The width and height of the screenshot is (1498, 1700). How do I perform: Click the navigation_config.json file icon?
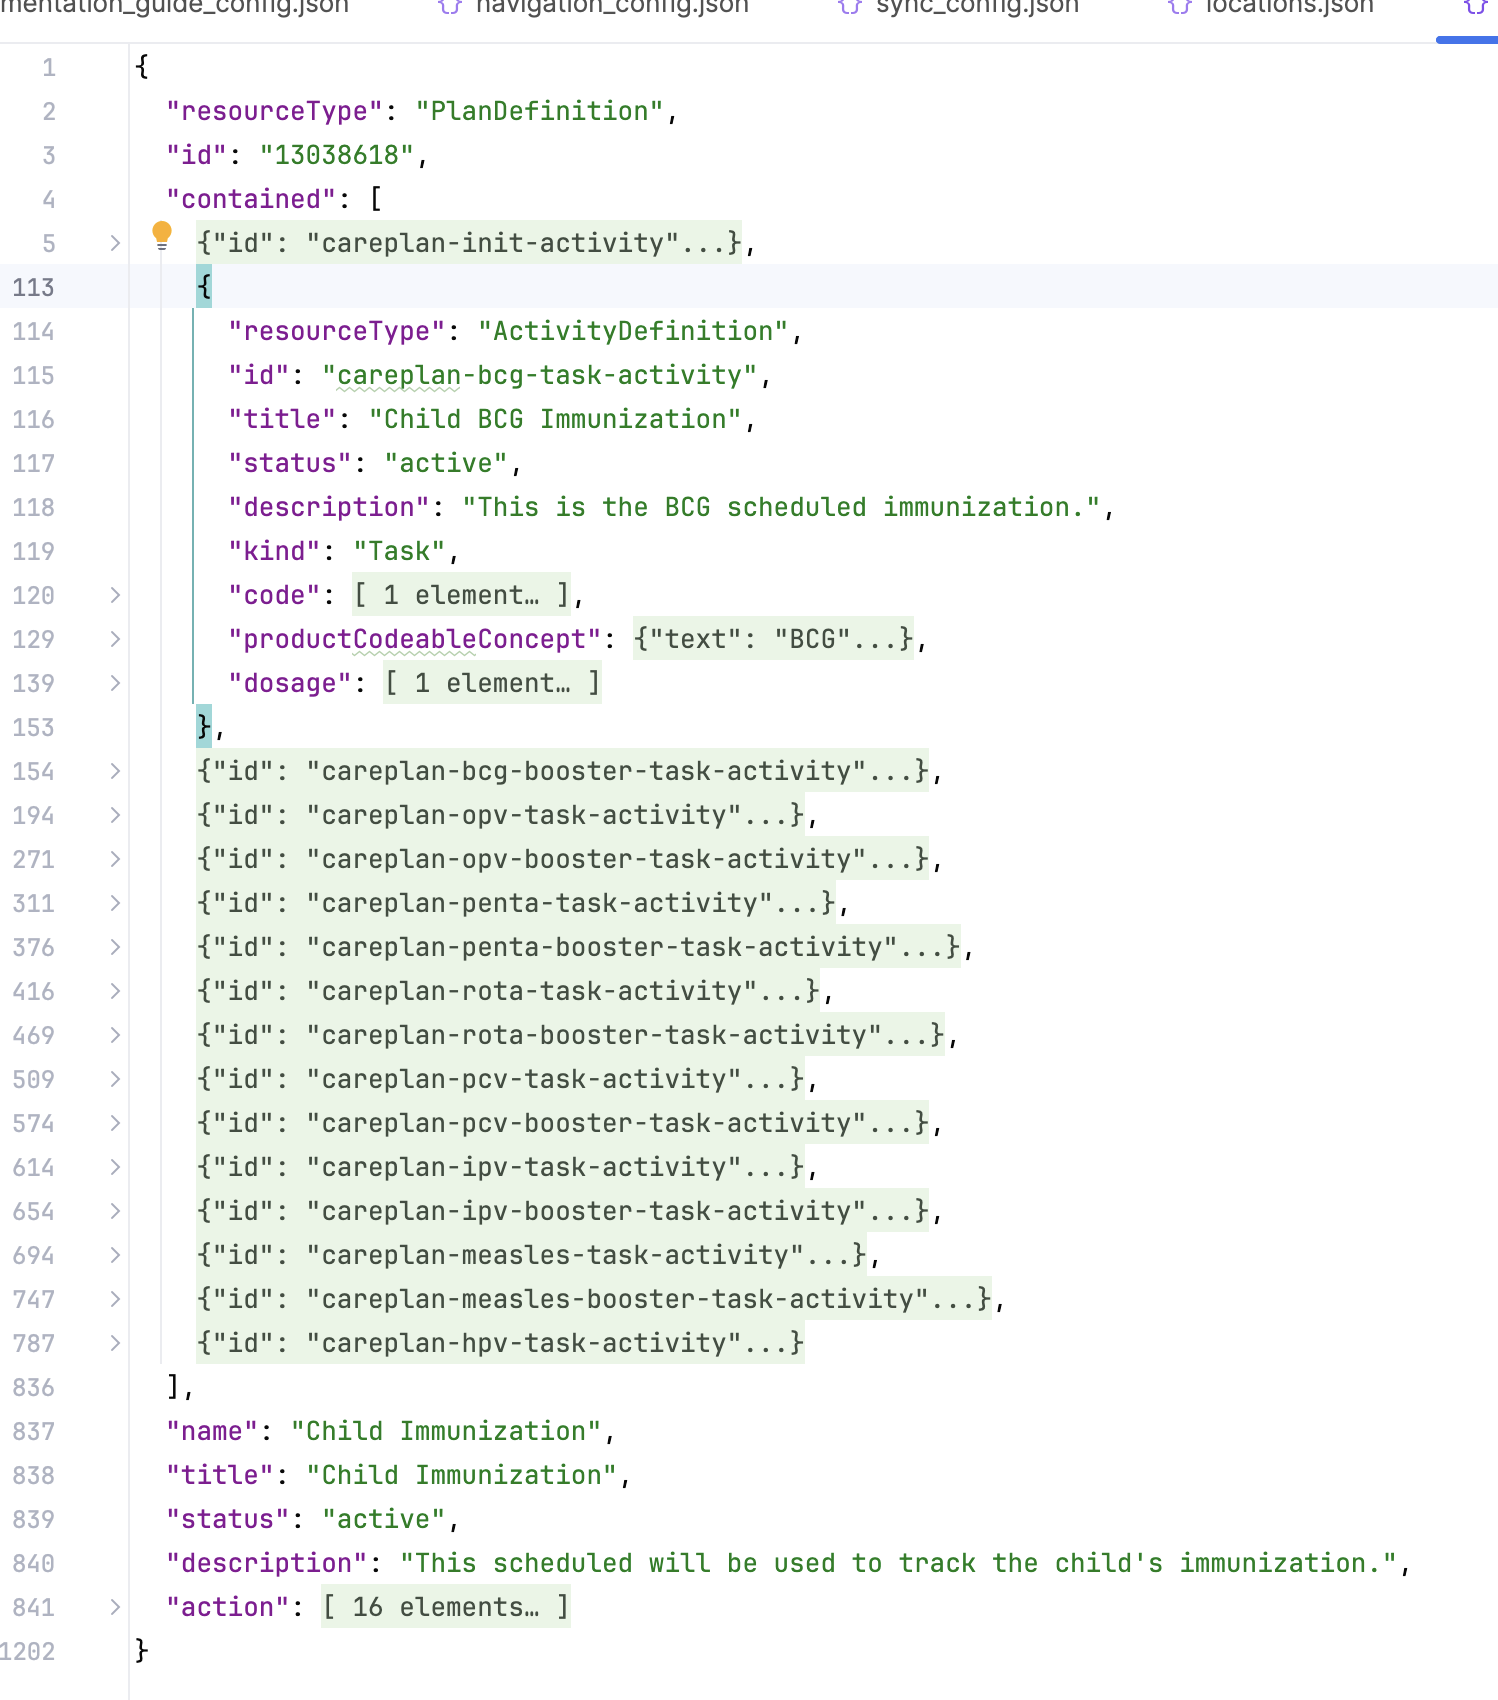[x=450, y=7]
